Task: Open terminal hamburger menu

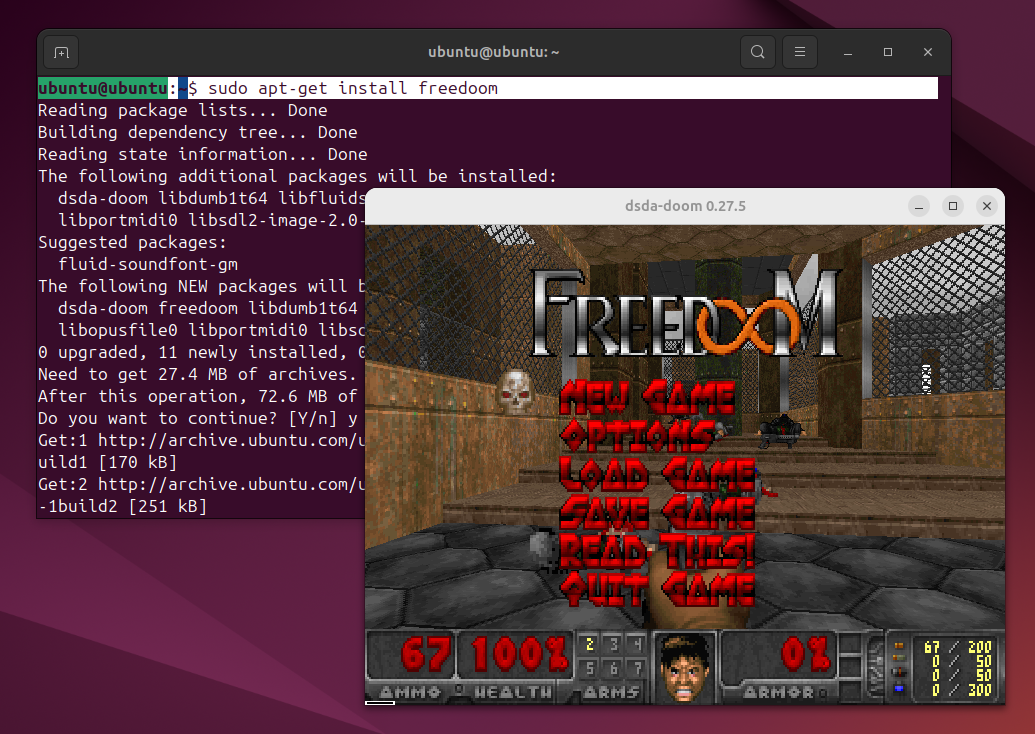Action: 799,52
